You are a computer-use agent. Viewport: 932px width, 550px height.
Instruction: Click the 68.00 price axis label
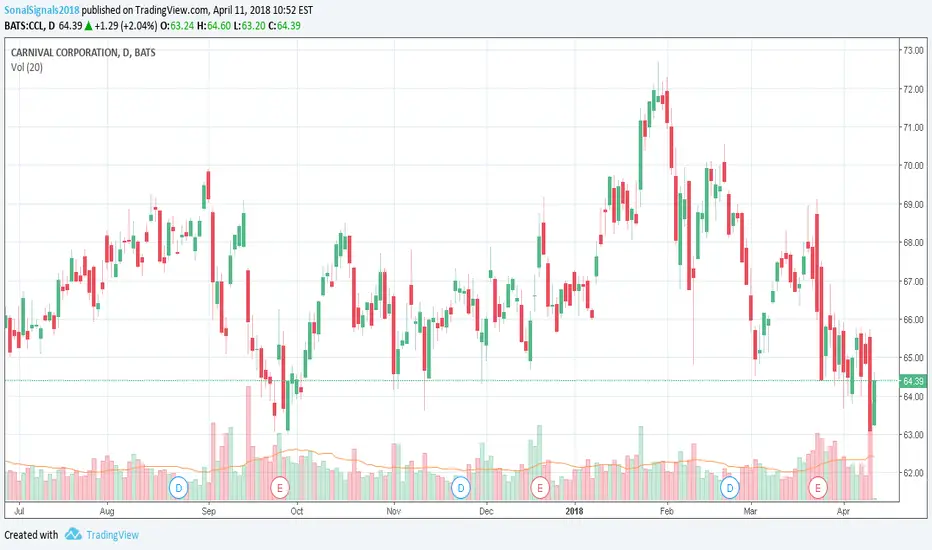point(914,243)
